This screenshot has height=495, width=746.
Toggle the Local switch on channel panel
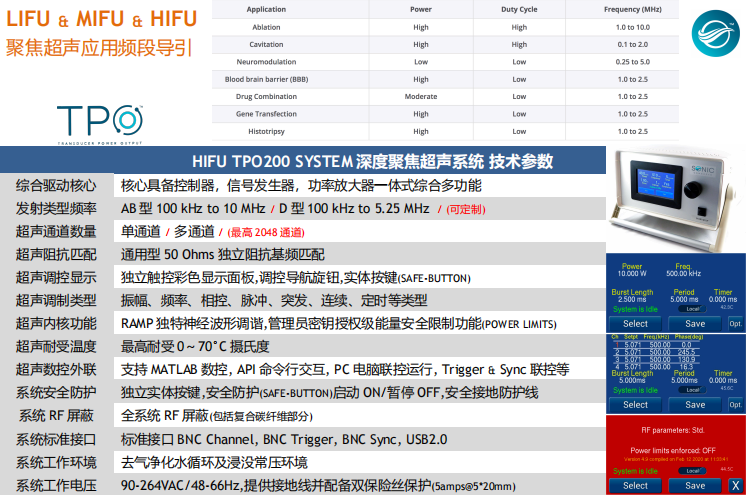[692, 390]
